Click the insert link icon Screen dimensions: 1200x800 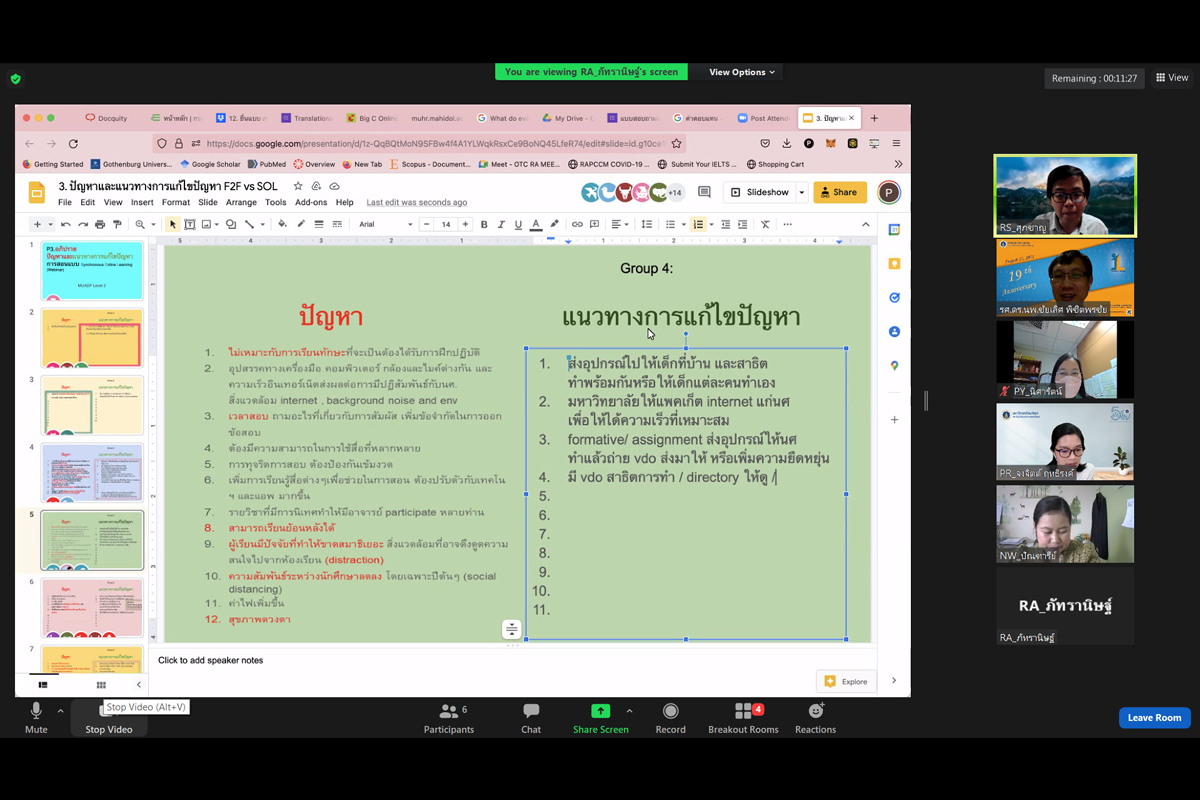pyautogui.click(x=577, y=225)
